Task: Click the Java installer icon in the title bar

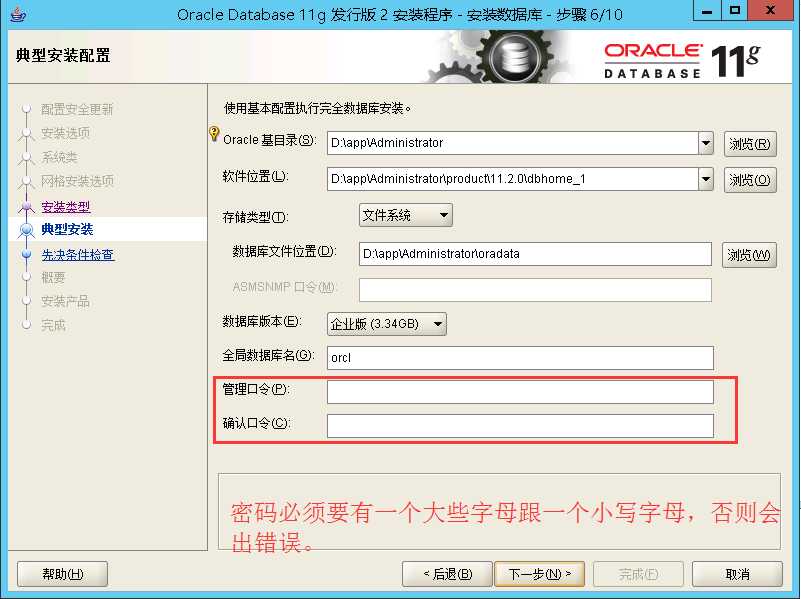Action: click(17, 13)
